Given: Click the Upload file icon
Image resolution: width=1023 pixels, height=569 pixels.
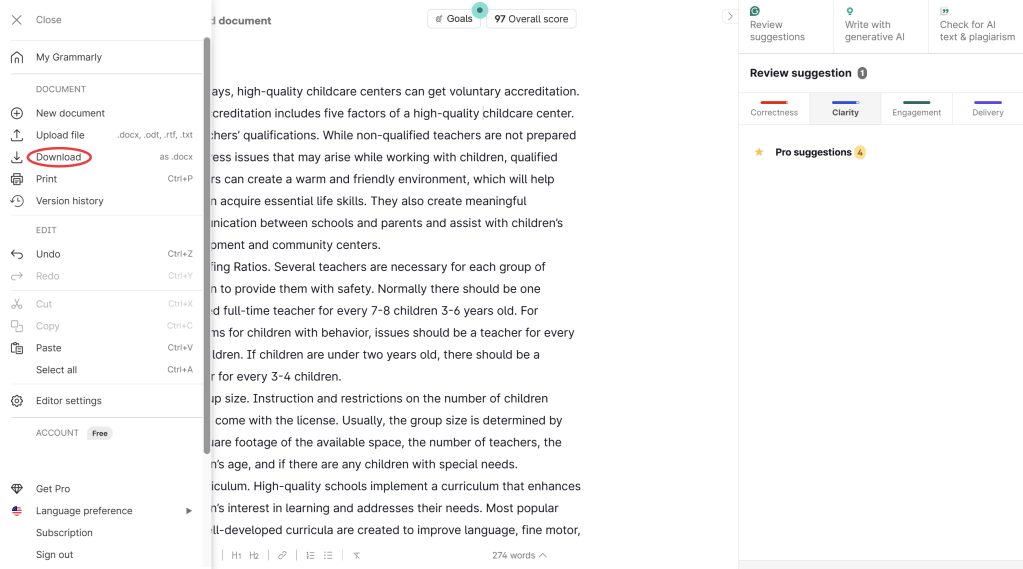Looking at the screenshot, I should [17, 135].
